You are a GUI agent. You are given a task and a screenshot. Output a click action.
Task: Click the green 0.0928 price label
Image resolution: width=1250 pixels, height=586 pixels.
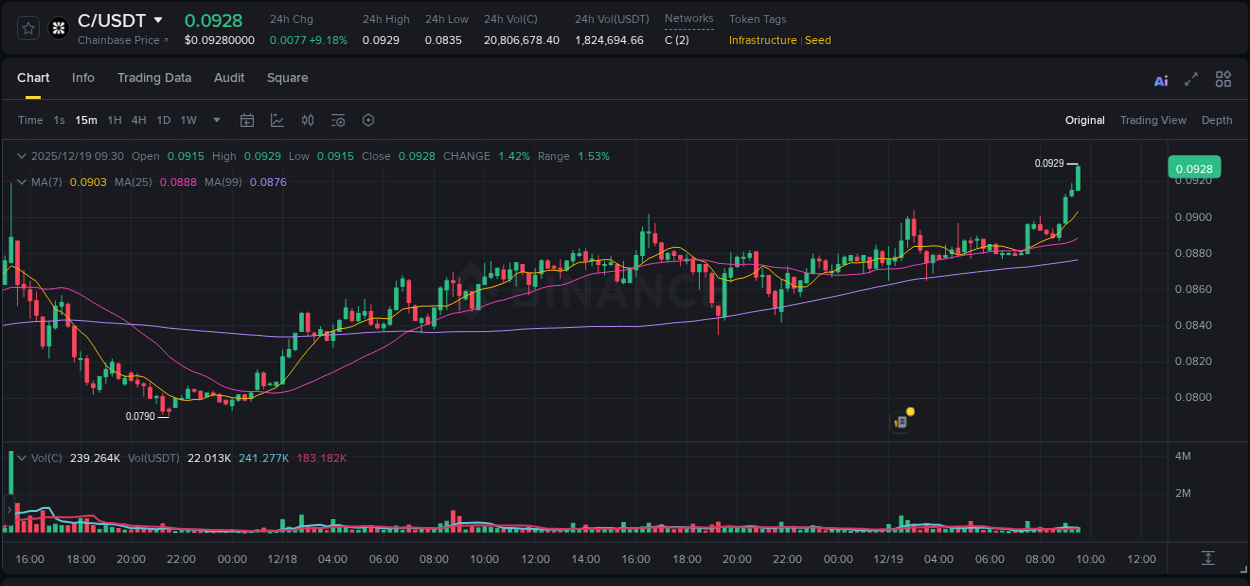[1194, 167]
